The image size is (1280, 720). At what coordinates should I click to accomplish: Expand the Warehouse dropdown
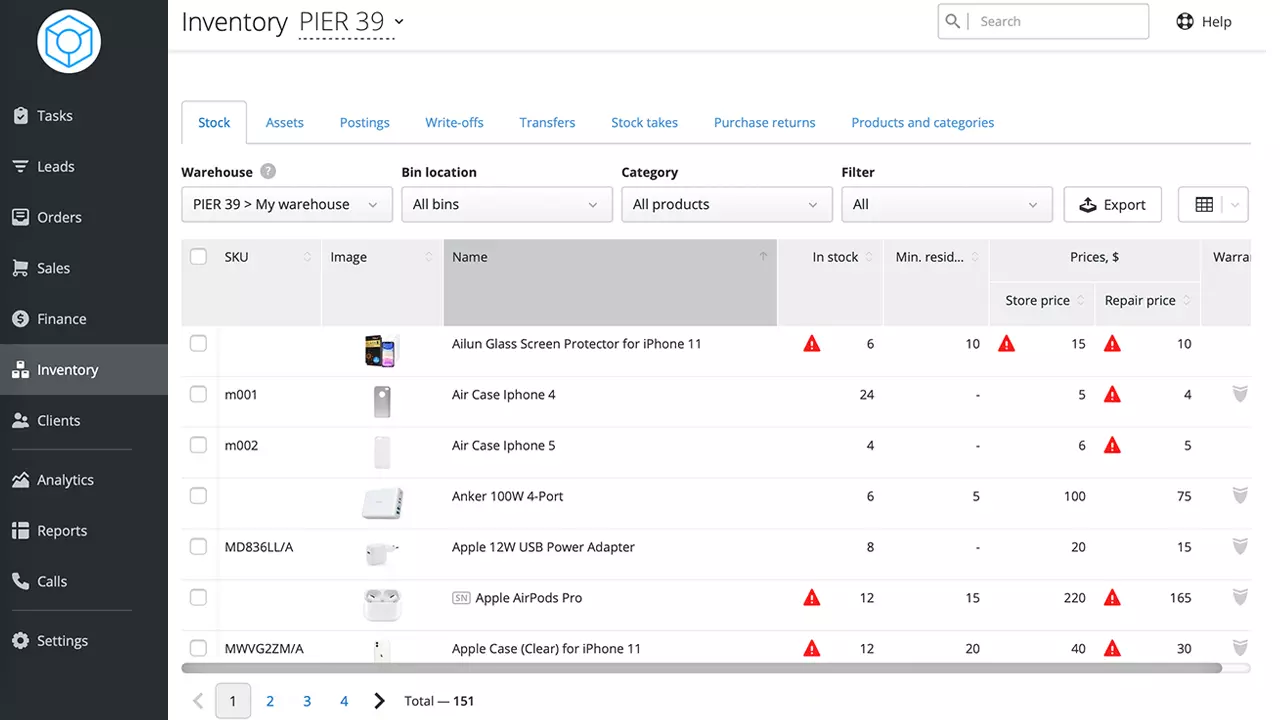click(x=286, y=205)
